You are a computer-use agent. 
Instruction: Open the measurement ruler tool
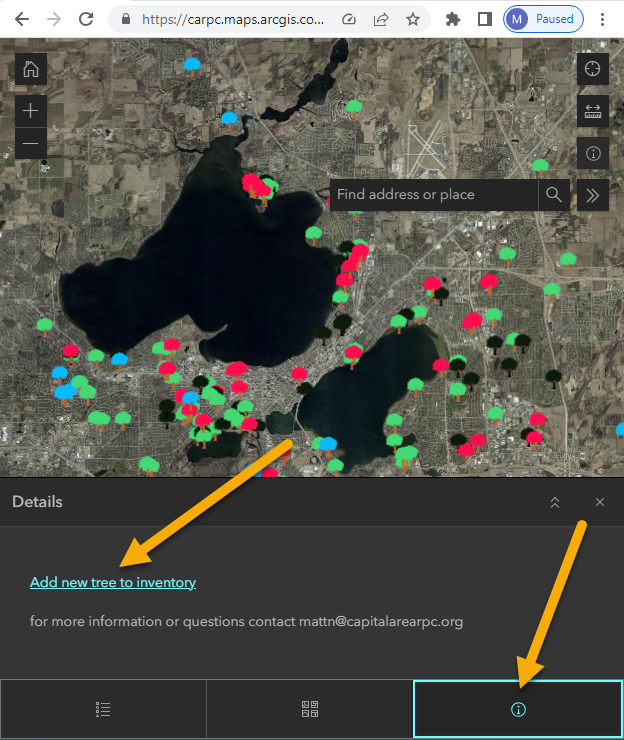pyautogui.click(x=593, y=111)
